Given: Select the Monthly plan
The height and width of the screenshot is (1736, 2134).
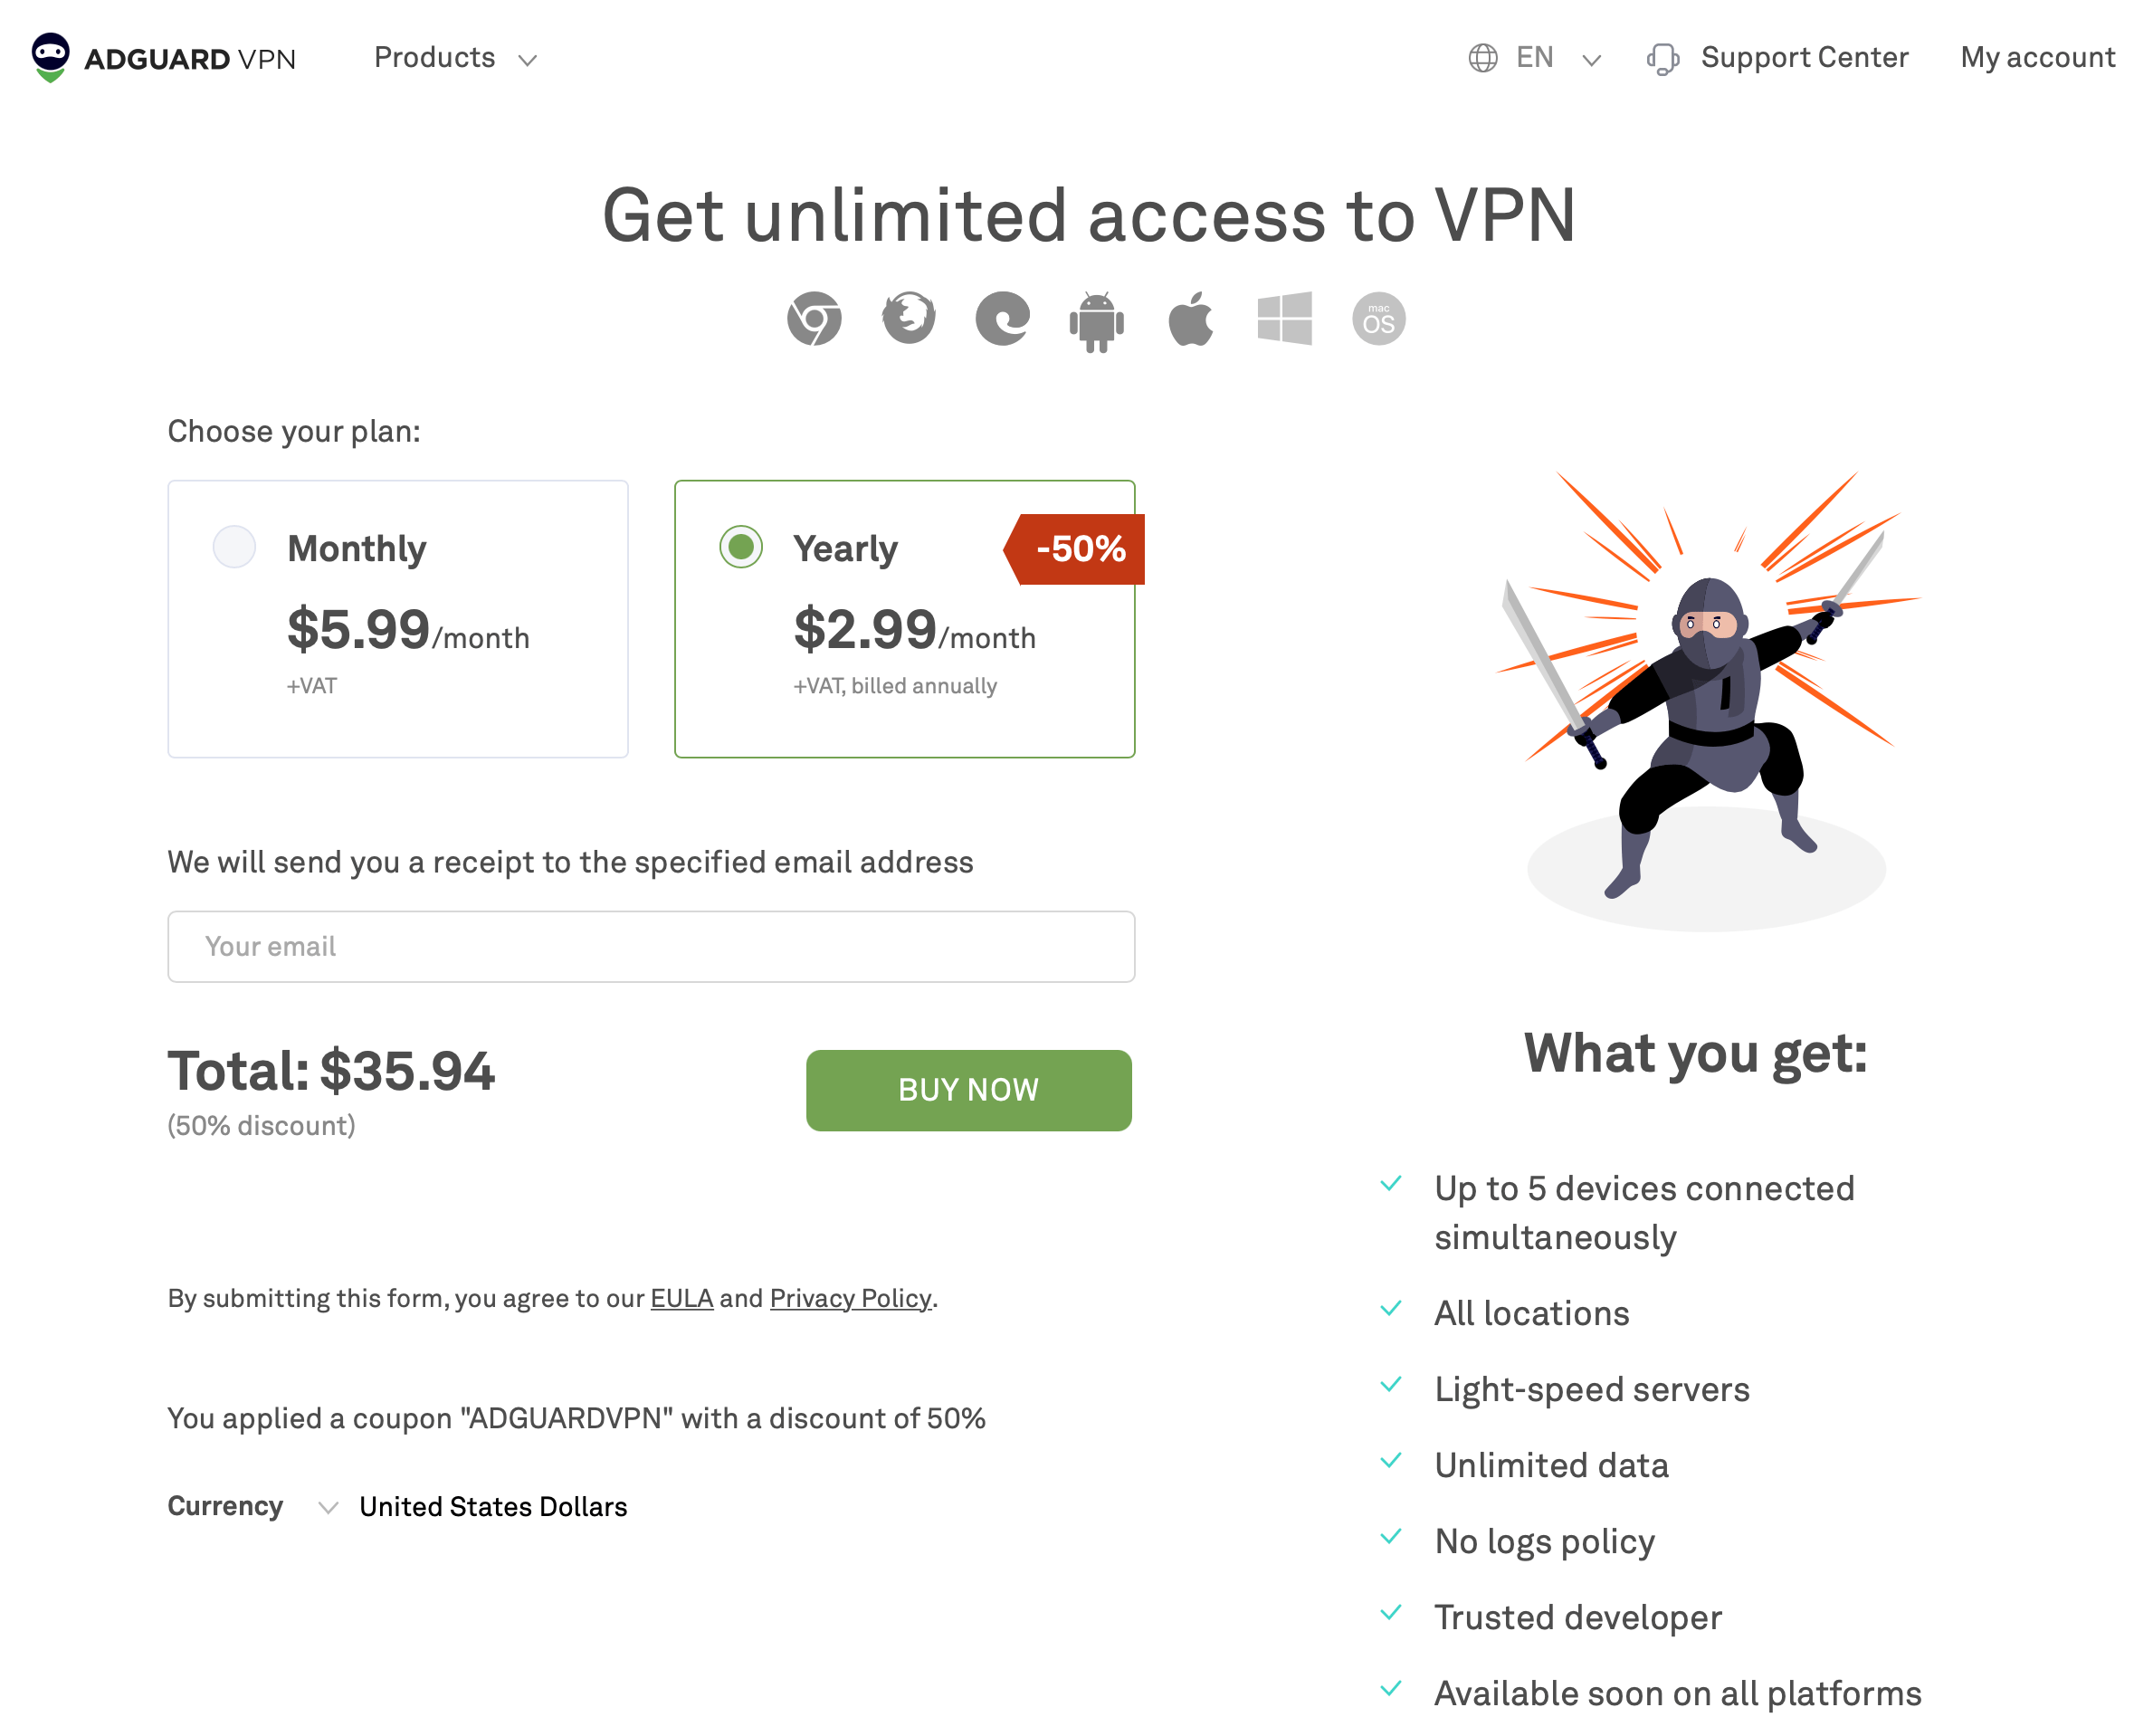Looking at the screenshot, I should pos(397,618).
